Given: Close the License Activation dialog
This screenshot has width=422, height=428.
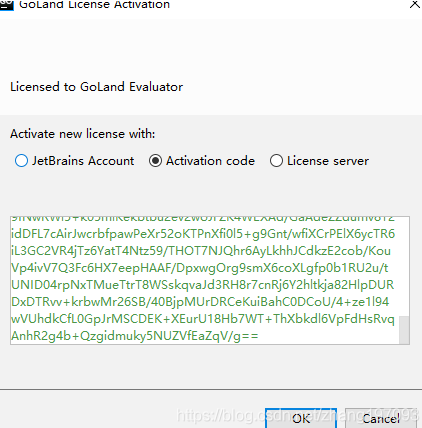Looking at the screenshot, I should click(415, 4).
